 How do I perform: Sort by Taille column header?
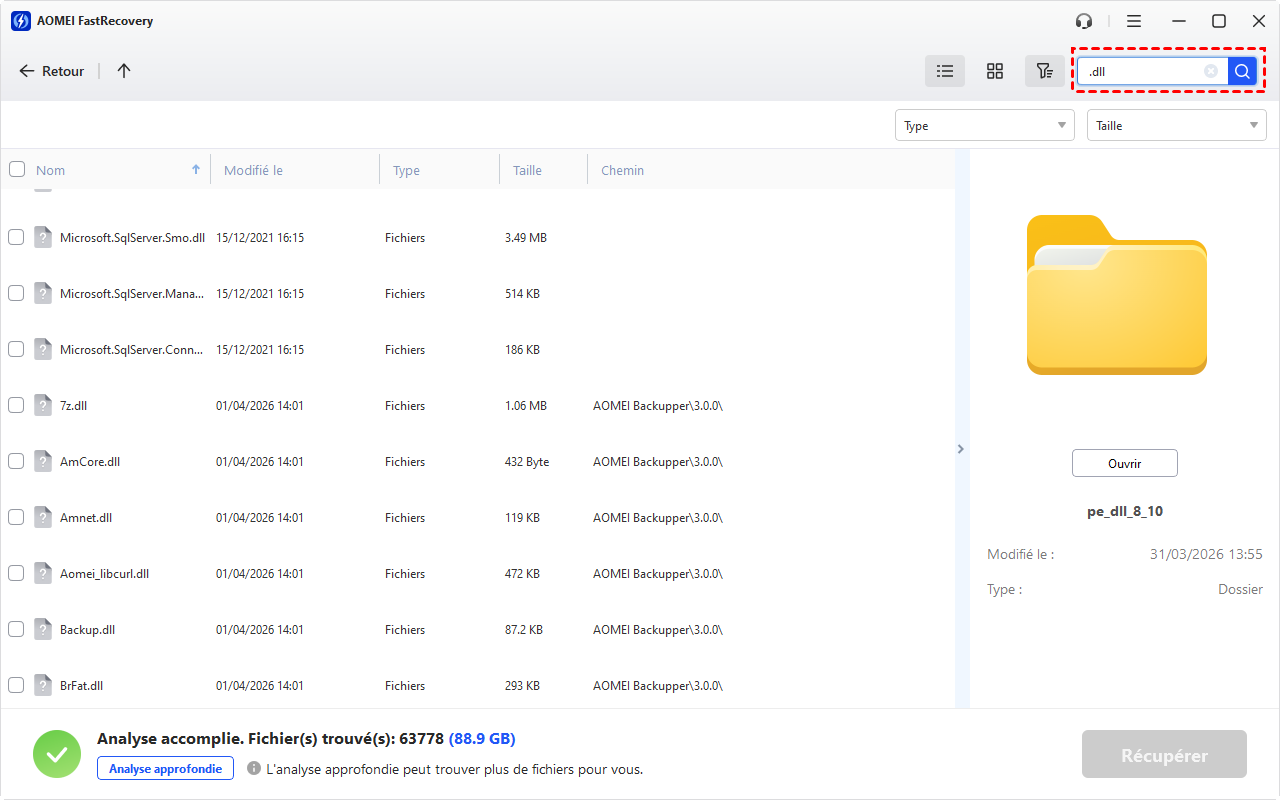click(527, 170)
